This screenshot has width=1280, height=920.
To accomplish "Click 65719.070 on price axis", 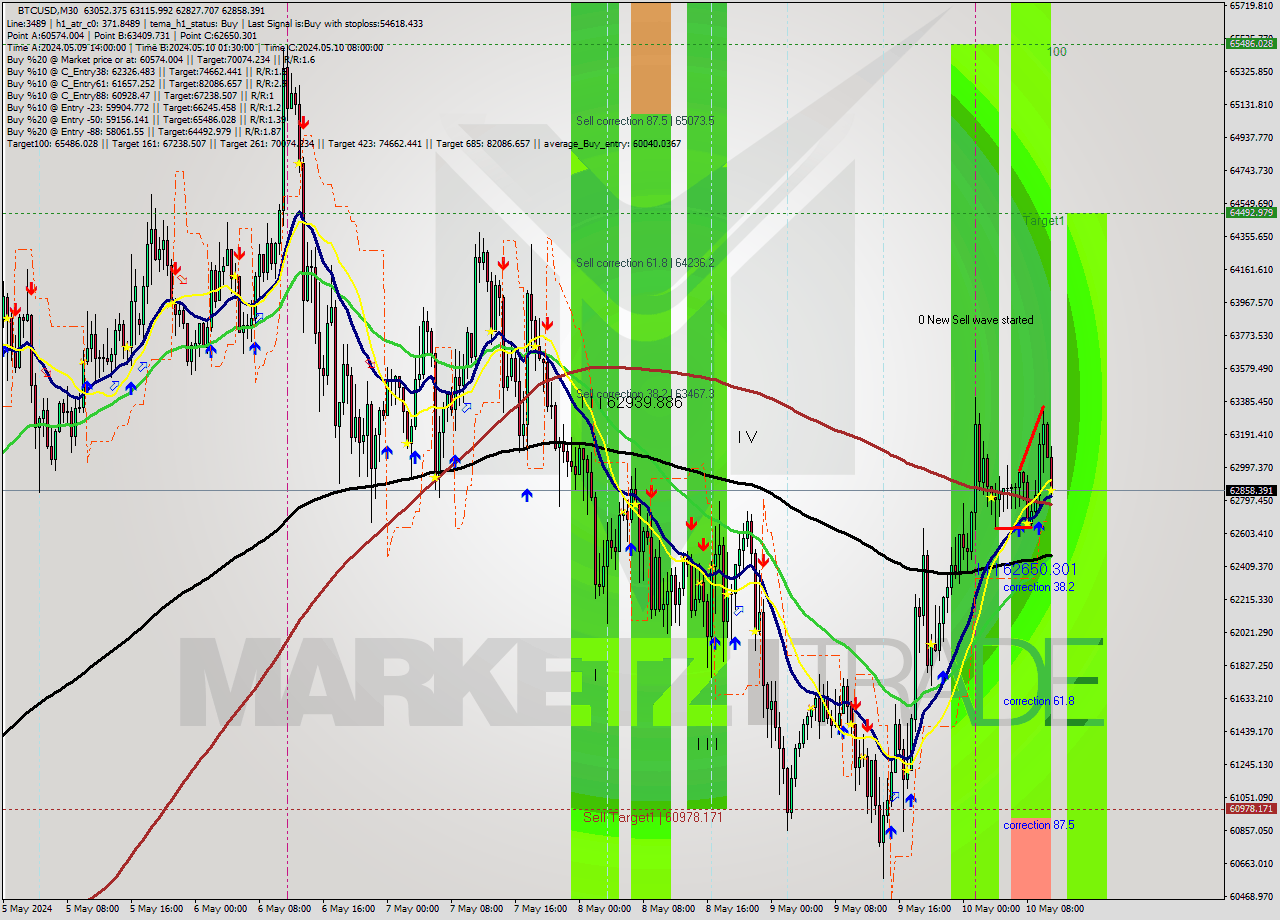I will (x=1250, y=6).
